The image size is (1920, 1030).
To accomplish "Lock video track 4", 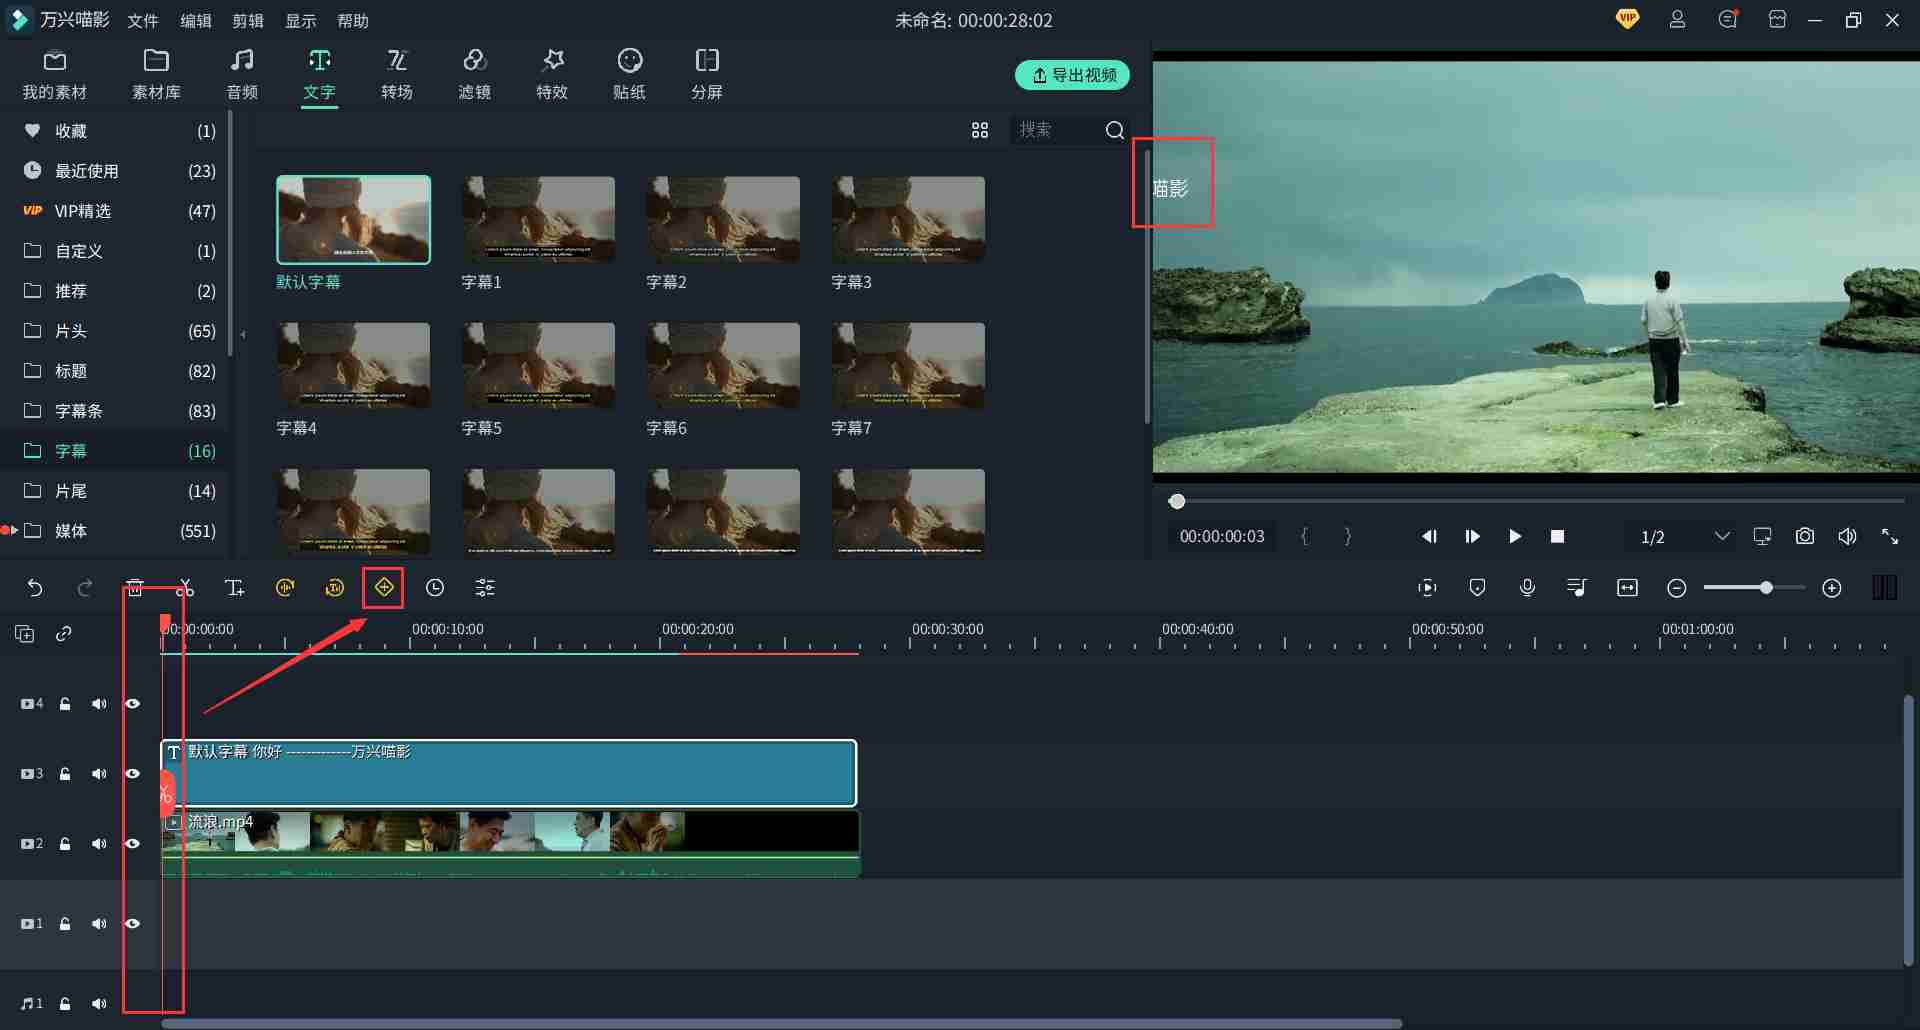I will coord(65,704).
